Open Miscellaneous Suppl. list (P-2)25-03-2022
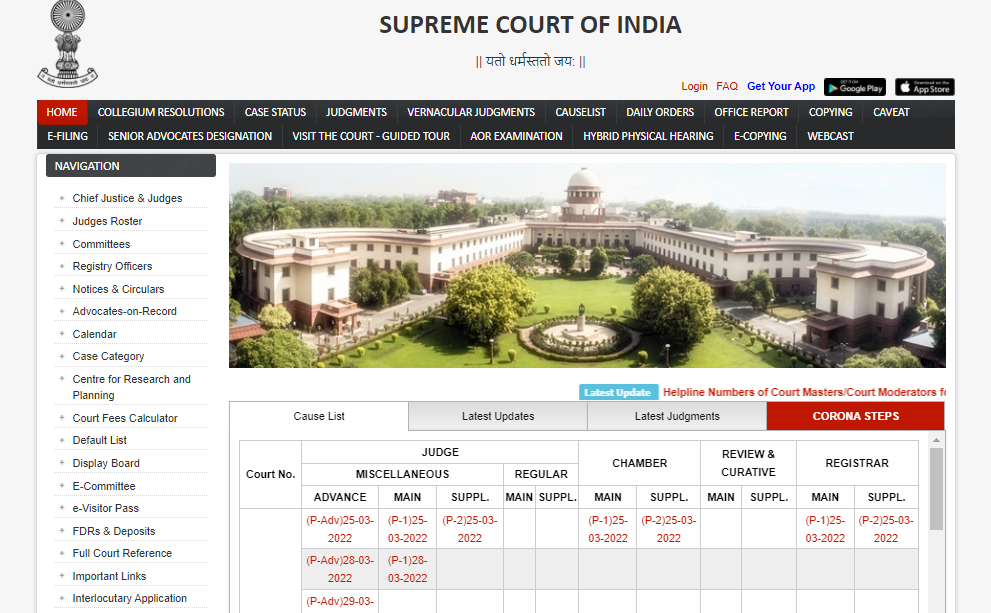This screenshot has width=991, height=613. tap(470, 529)
